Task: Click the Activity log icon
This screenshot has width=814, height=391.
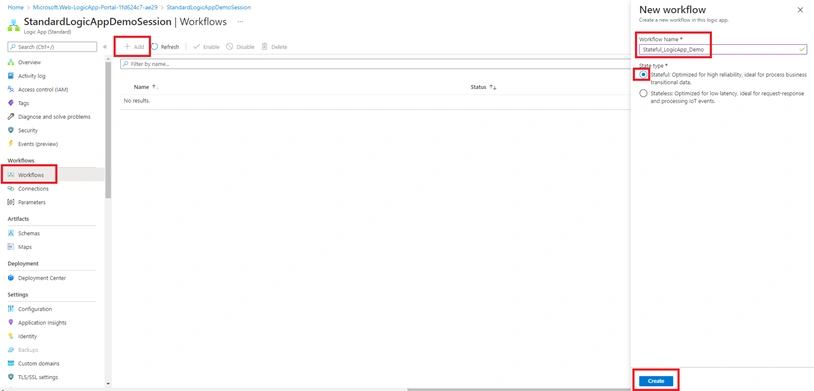Action: point(11,76)
